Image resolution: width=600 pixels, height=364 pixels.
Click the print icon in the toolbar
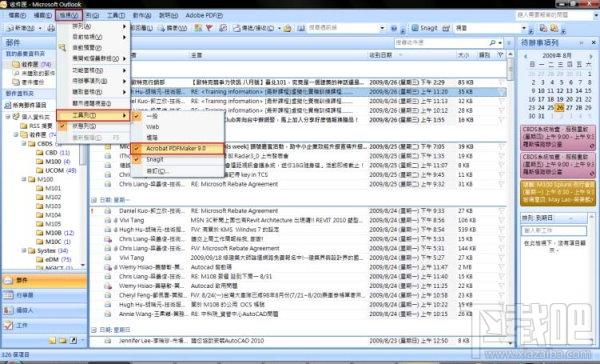(x=51, y=28)
